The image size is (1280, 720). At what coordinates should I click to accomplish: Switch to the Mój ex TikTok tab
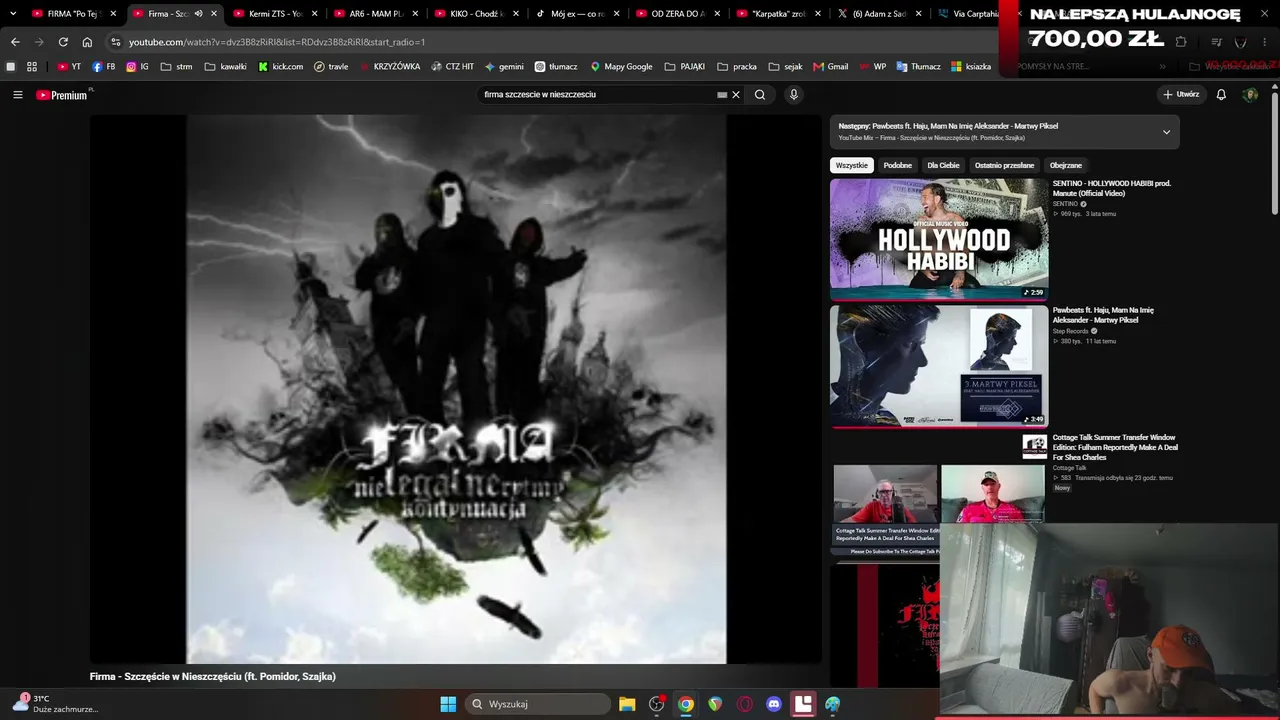point(577,14)
